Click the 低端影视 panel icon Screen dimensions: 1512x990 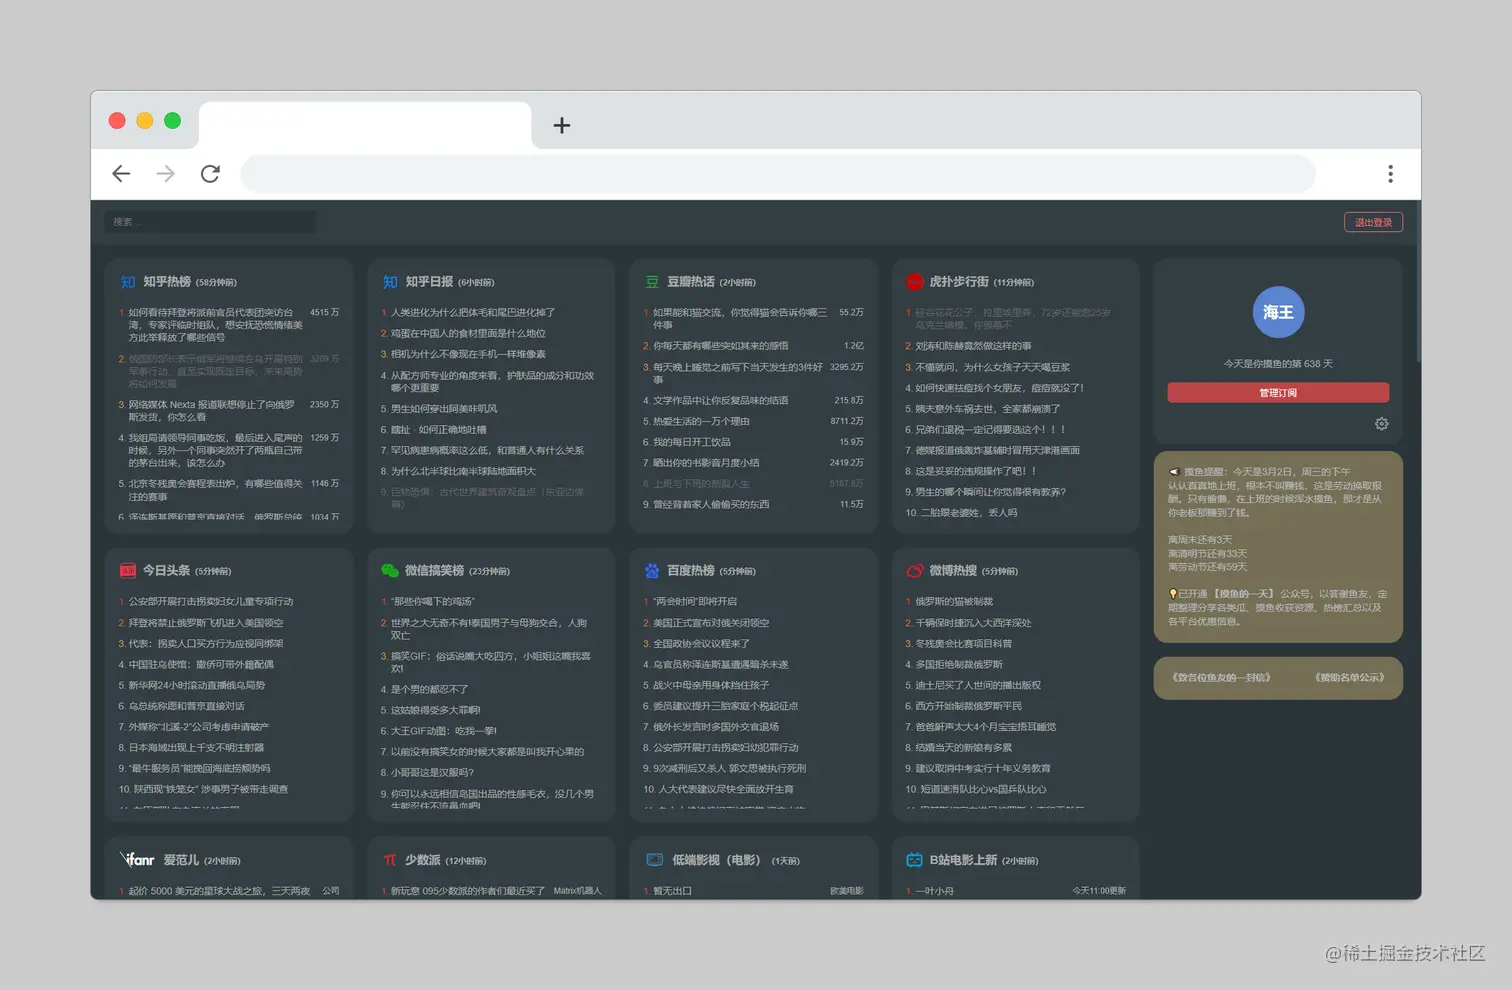tap(653, 859)
